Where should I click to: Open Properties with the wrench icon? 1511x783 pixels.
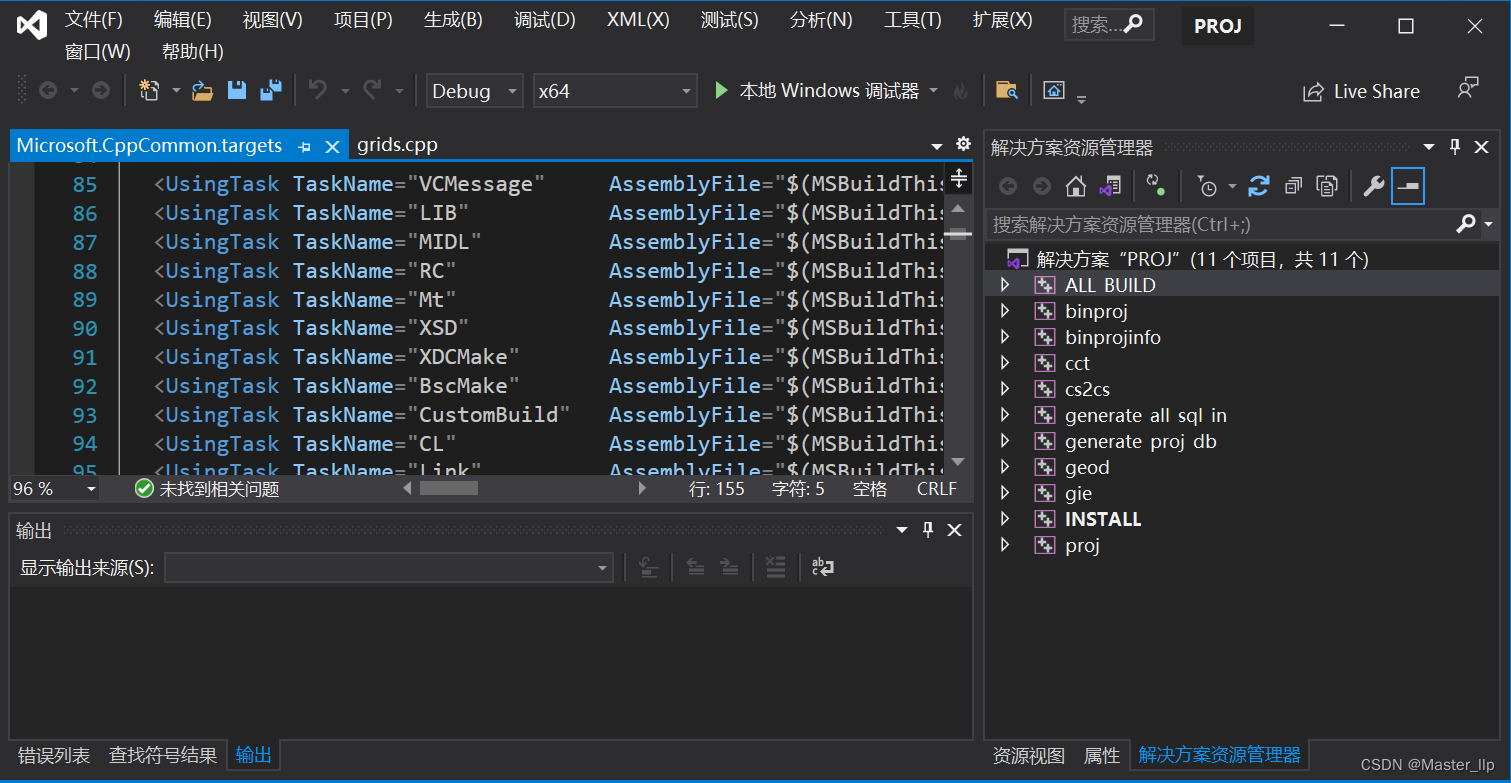tap(1374, 186)
